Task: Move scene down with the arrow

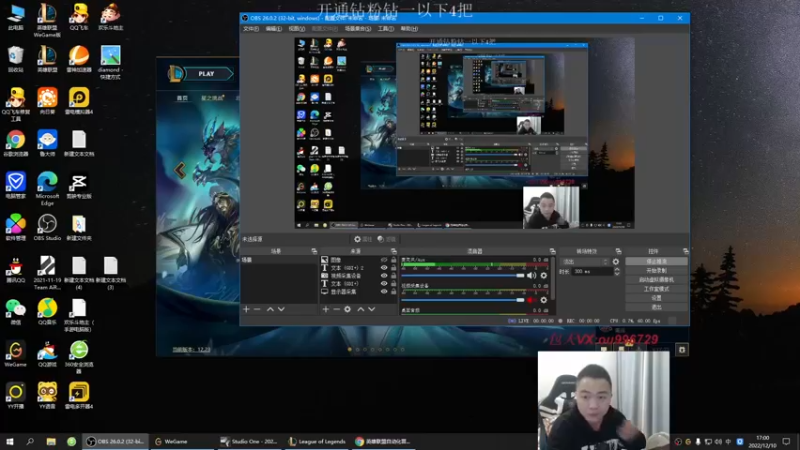Action: pyautogui.click(x=281, y=309)
